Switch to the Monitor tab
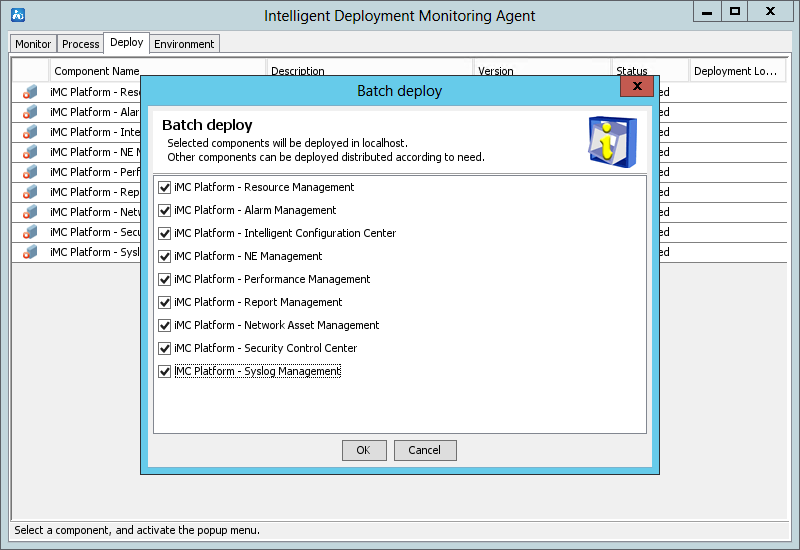The image size is (800, 550). pos(33,44)
